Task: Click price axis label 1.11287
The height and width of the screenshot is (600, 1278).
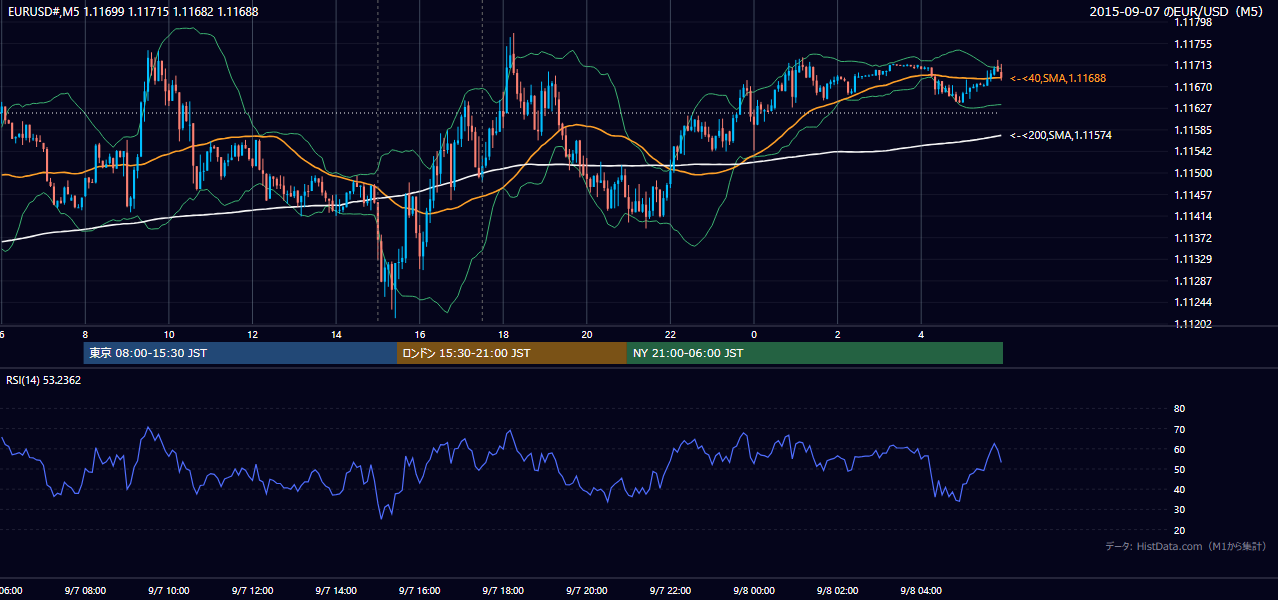Action: tap(1192, 281)
